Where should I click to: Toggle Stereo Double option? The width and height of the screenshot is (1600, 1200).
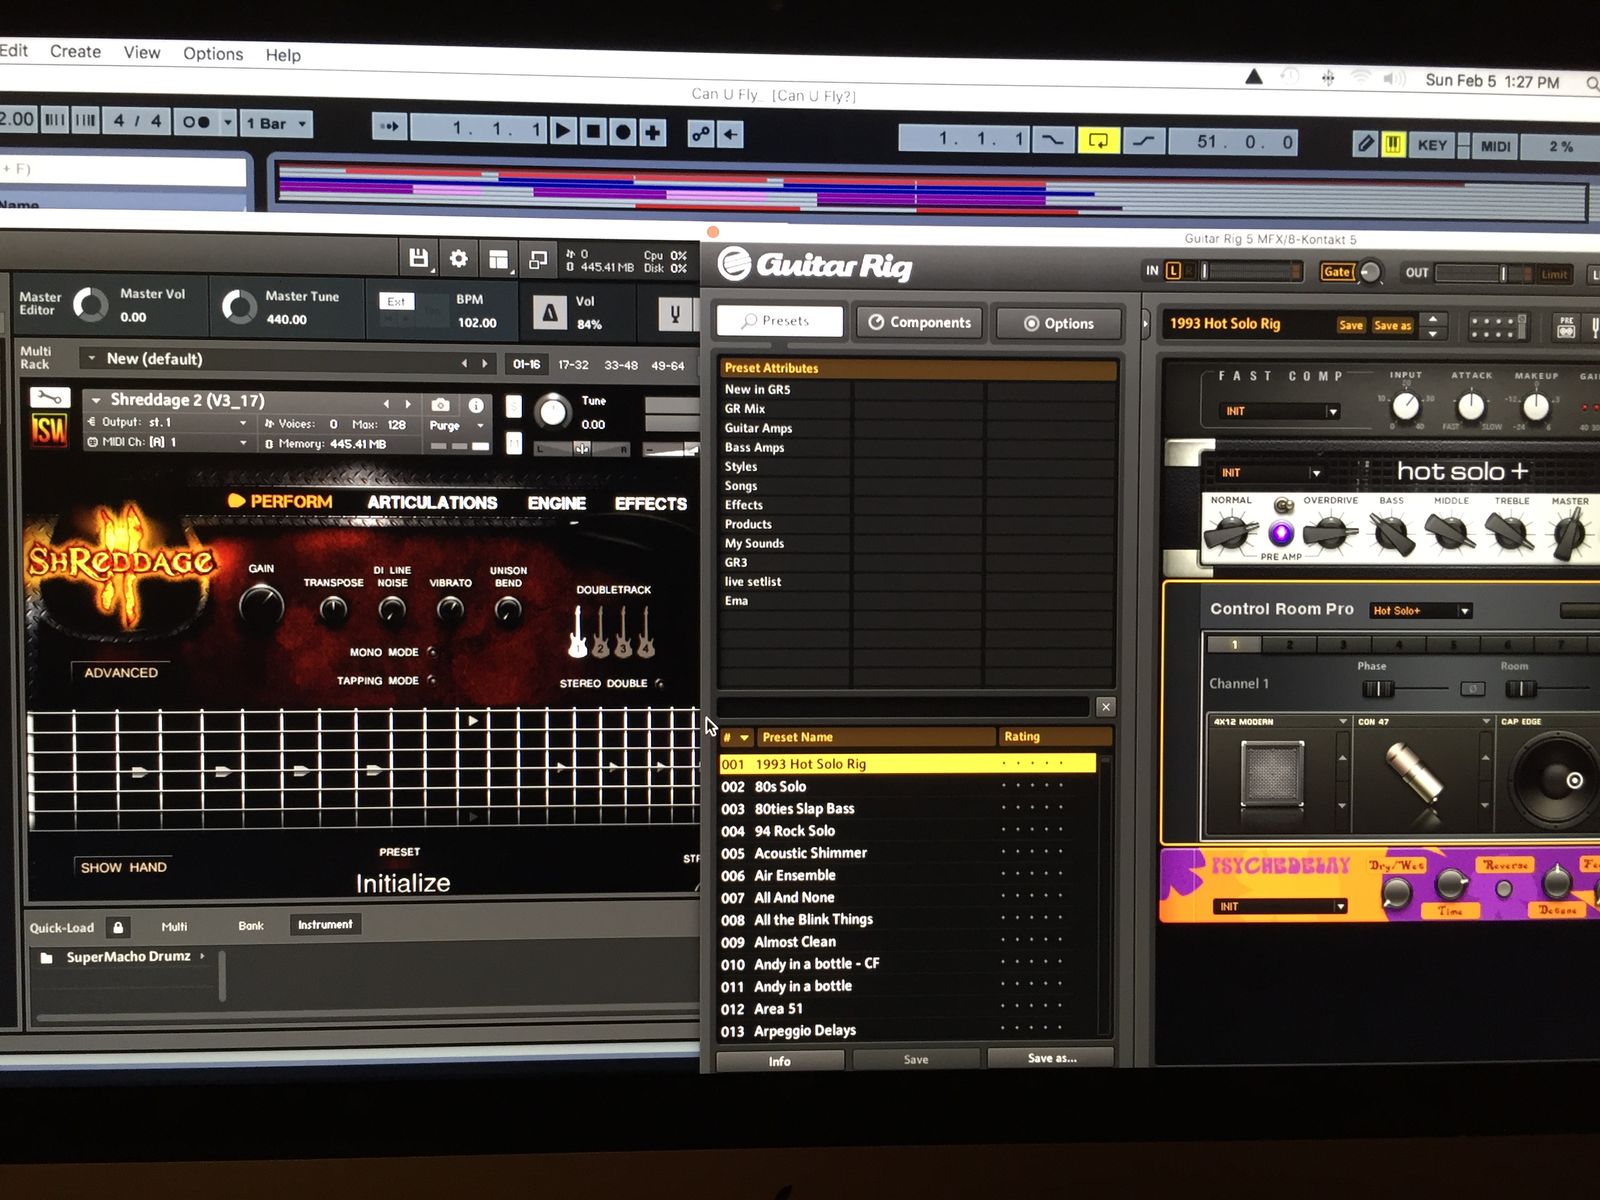(659, 683)
